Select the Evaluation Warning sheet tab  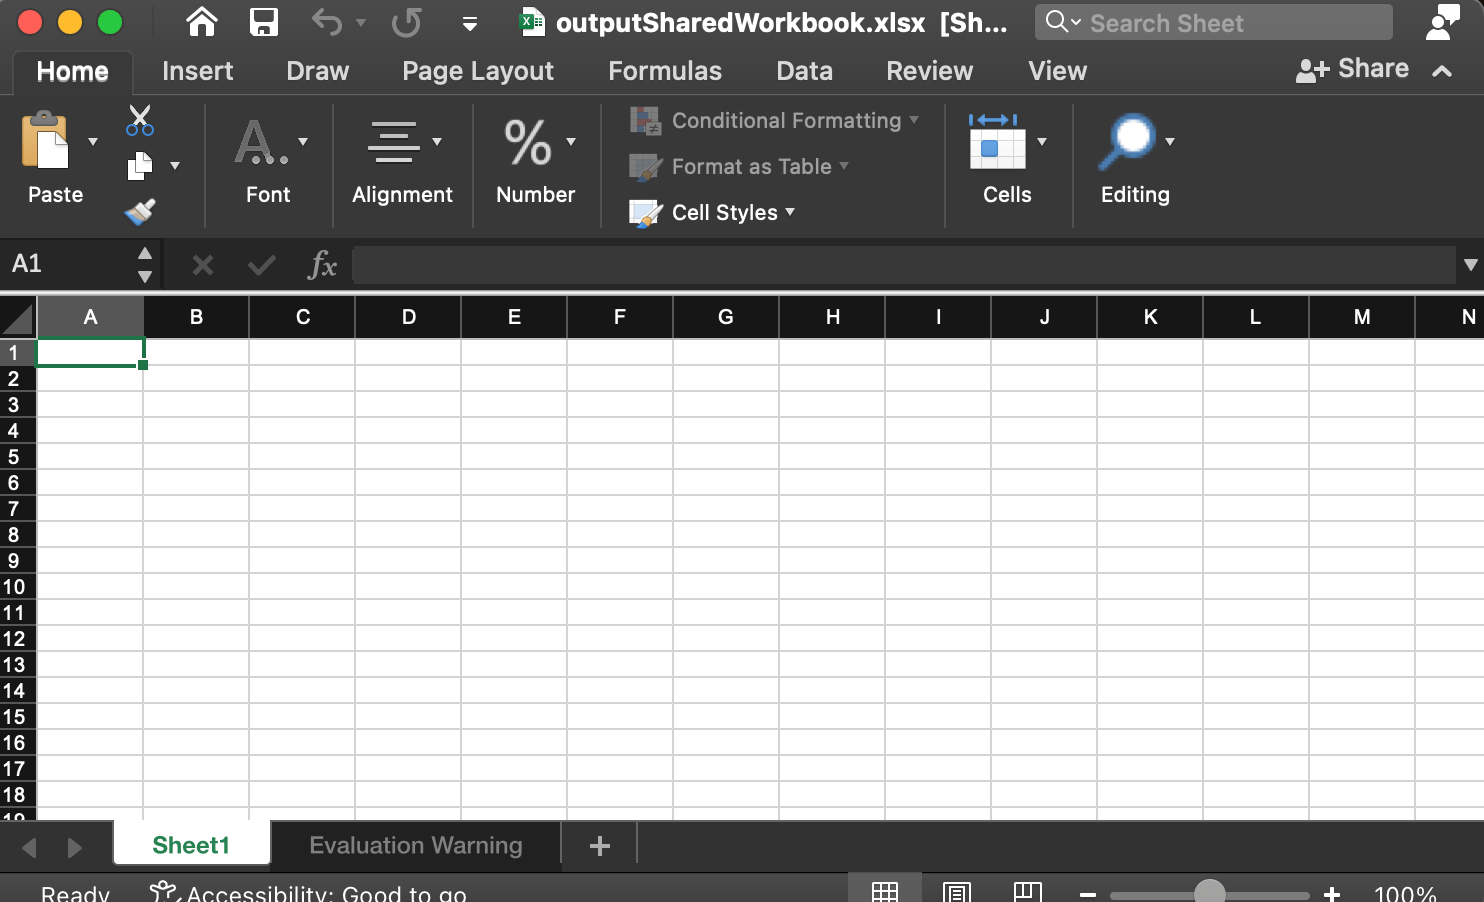click(x=416, y=845)
